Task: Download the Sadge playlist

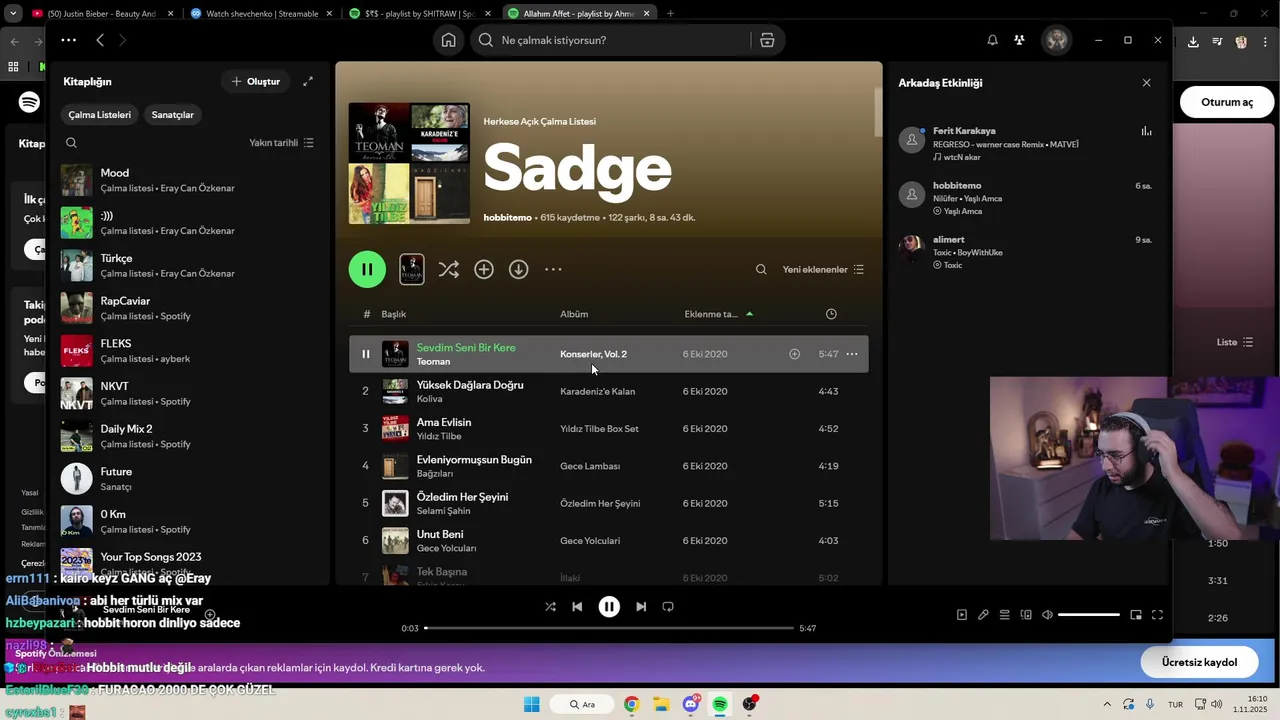Action: 518,269
